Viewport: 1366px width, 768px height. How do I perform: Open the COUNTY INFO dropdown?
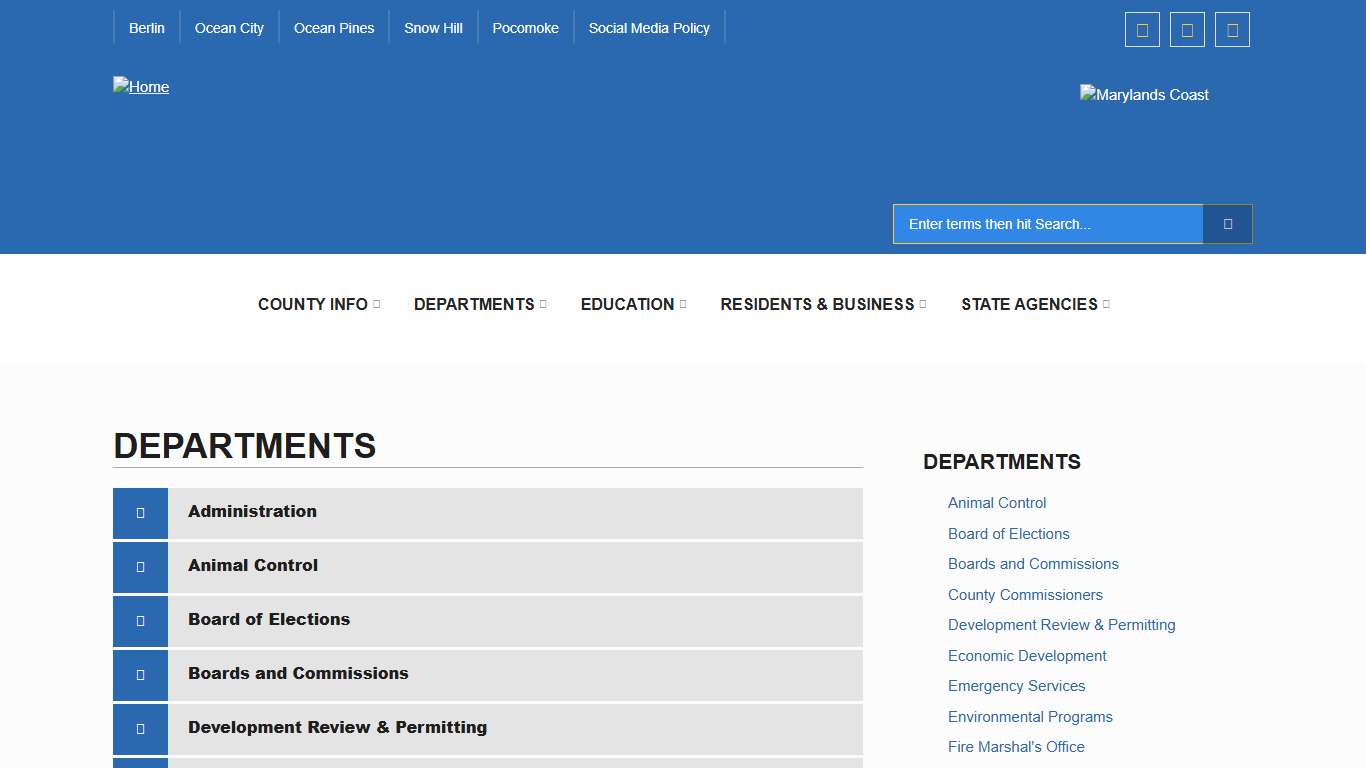[x=313, y=304]
